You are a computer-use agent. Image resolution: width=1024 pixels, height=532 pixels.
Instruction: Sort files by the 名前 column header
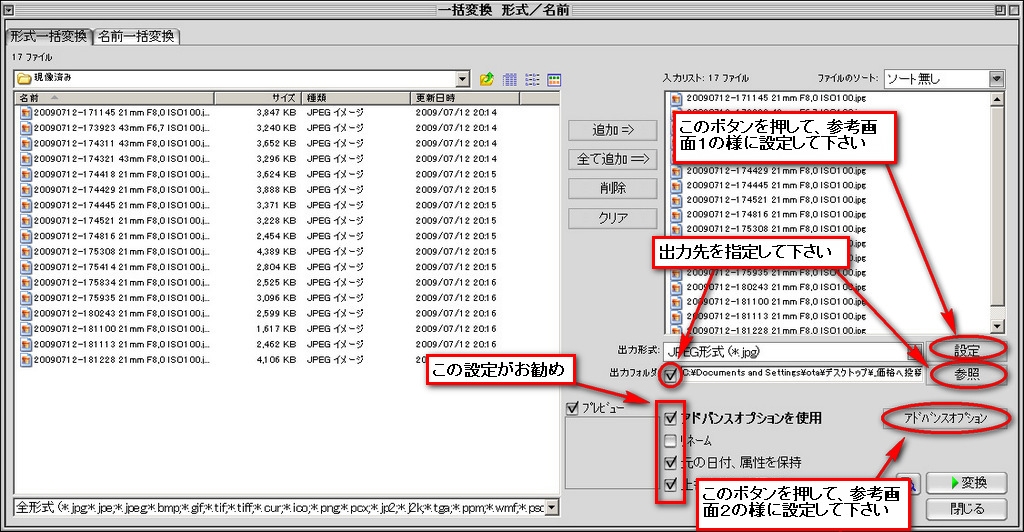[114, 98]
